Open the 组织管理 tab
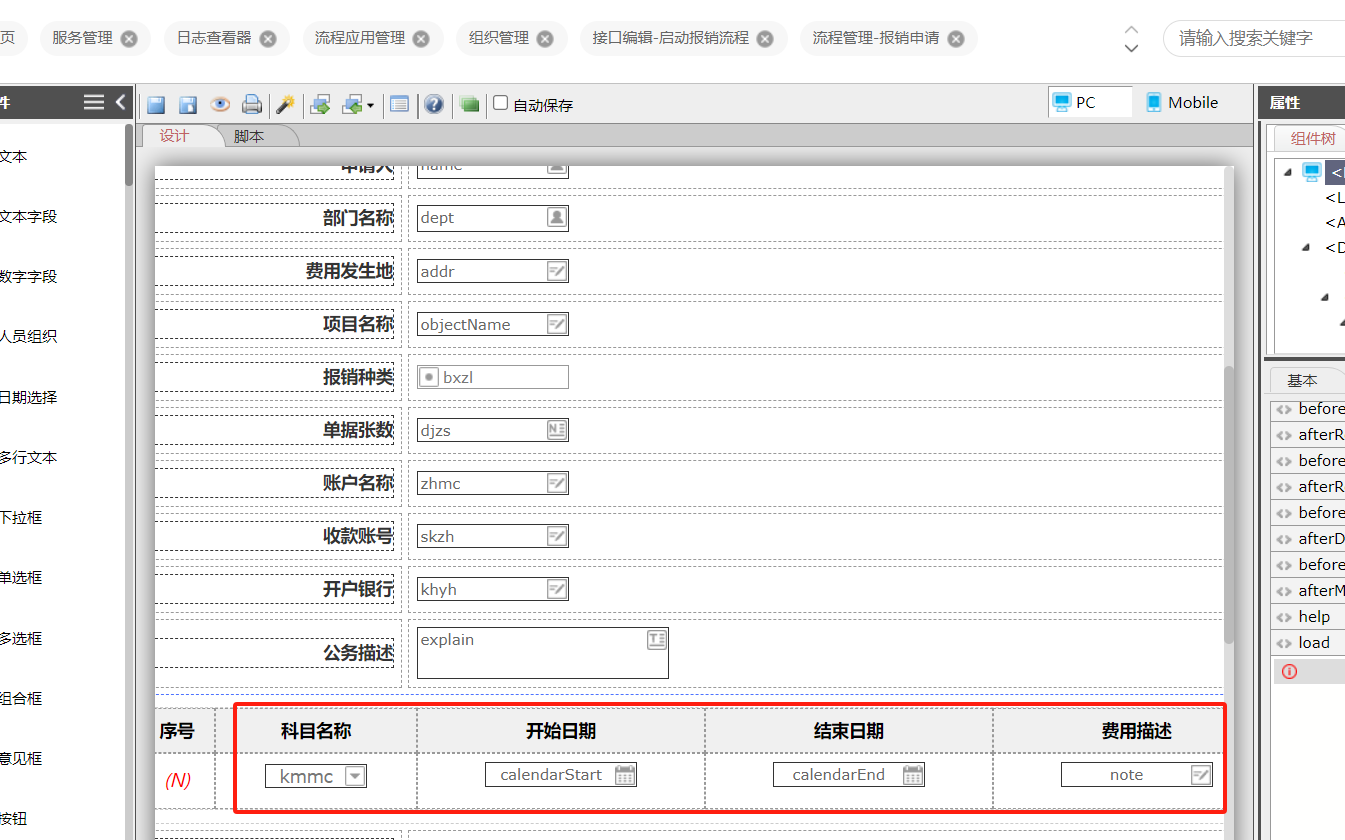 pos(499,38)
